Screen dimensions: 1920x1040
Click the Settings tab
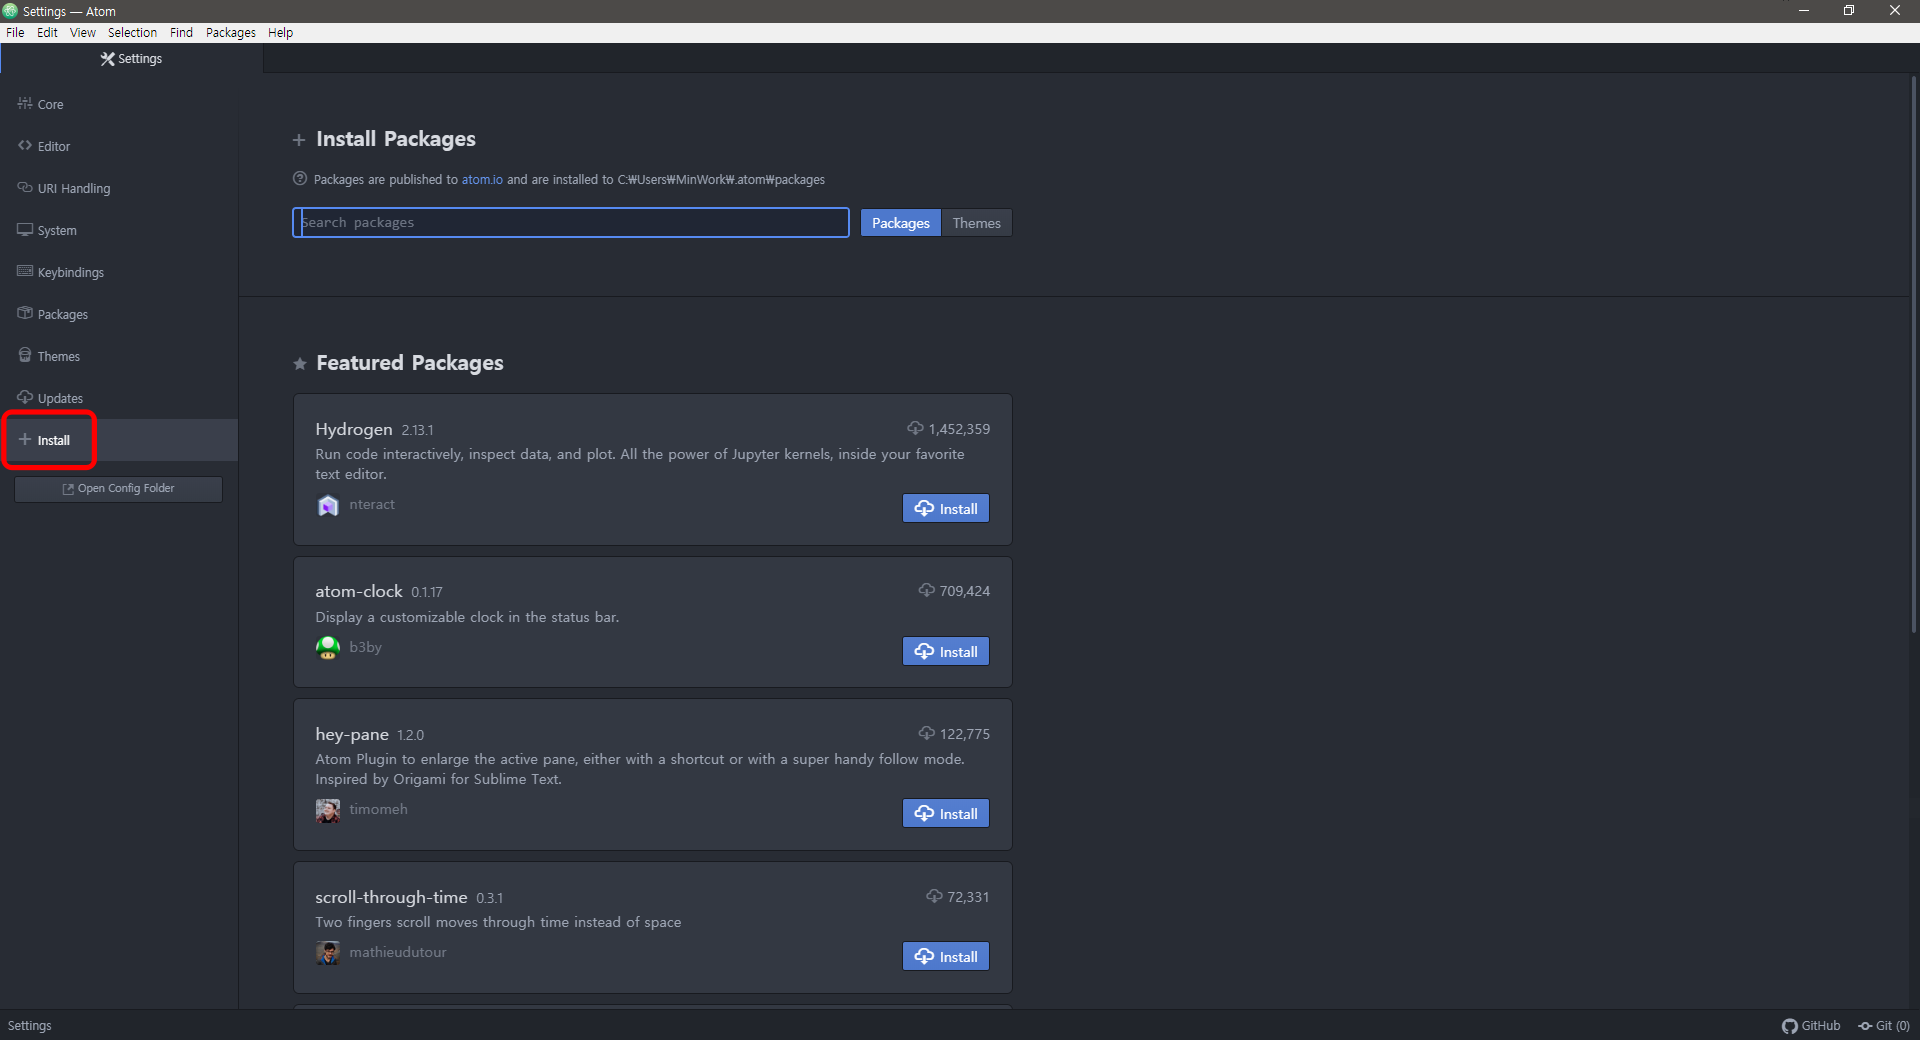131,59
